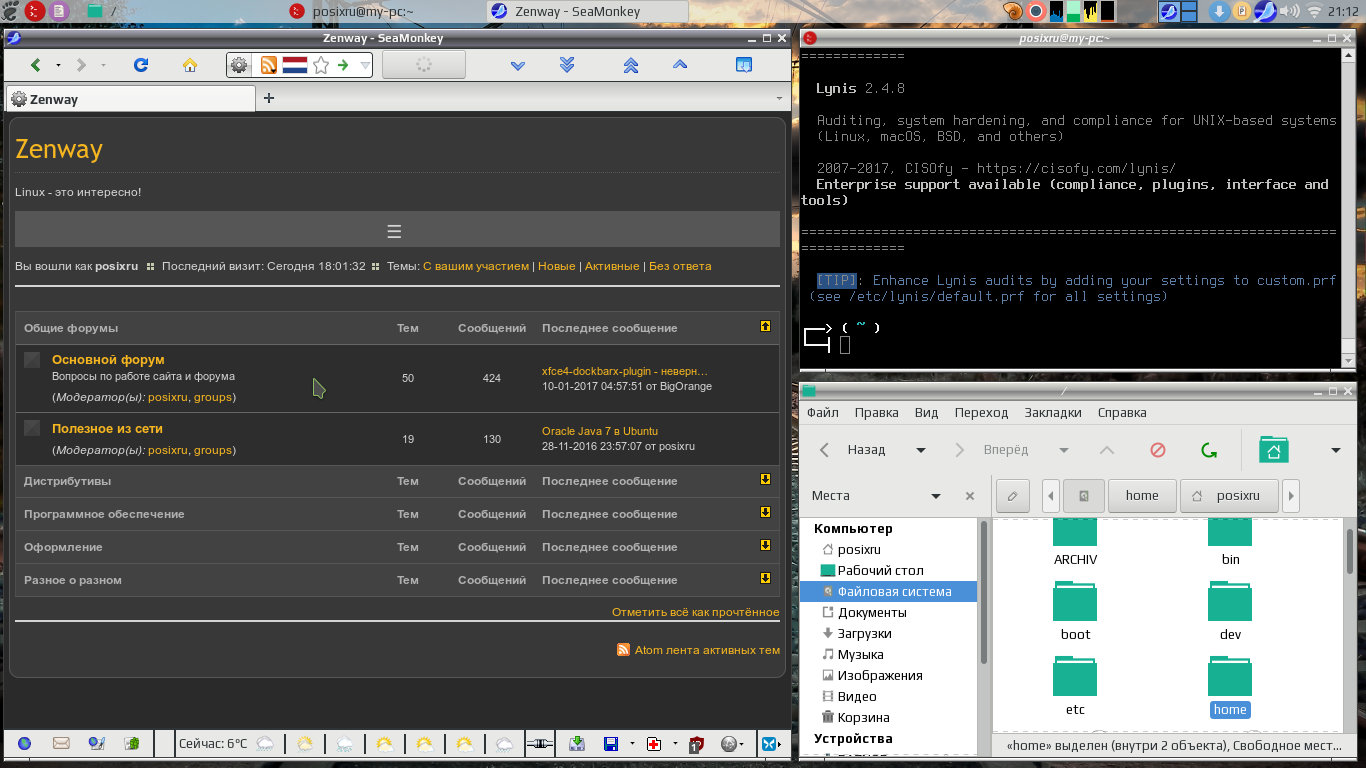1366x768 pixels.
Task: Click the home path button in file manager
Action: pos(1142,495)
